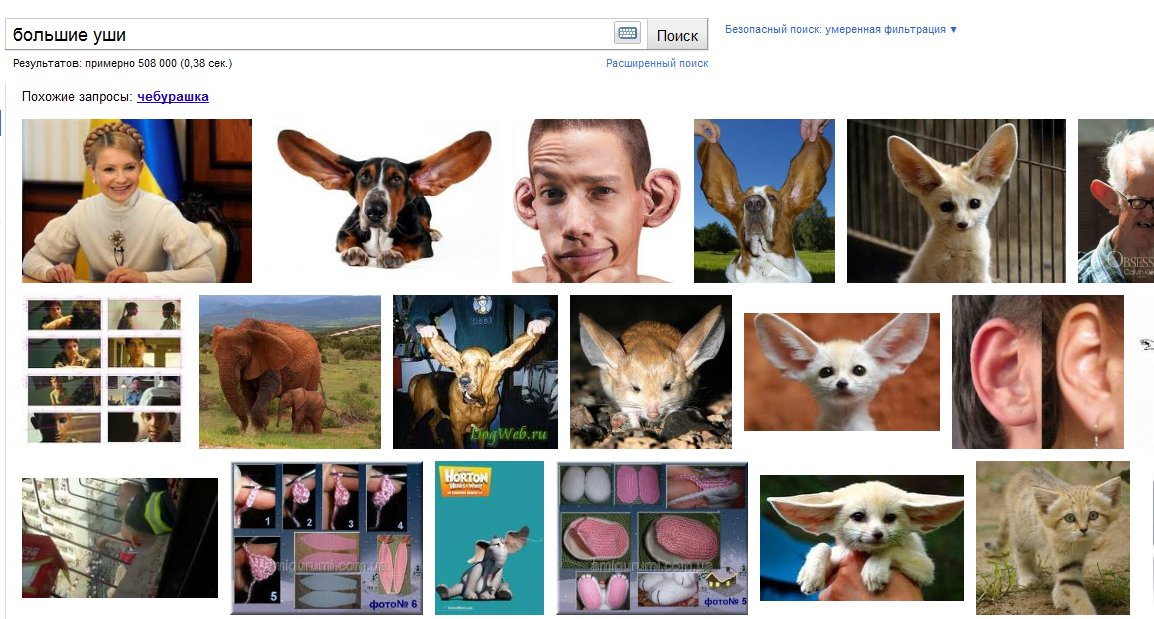Select the close-up of two human ears
The image size is (1154, 619).
pos(1037,371)
